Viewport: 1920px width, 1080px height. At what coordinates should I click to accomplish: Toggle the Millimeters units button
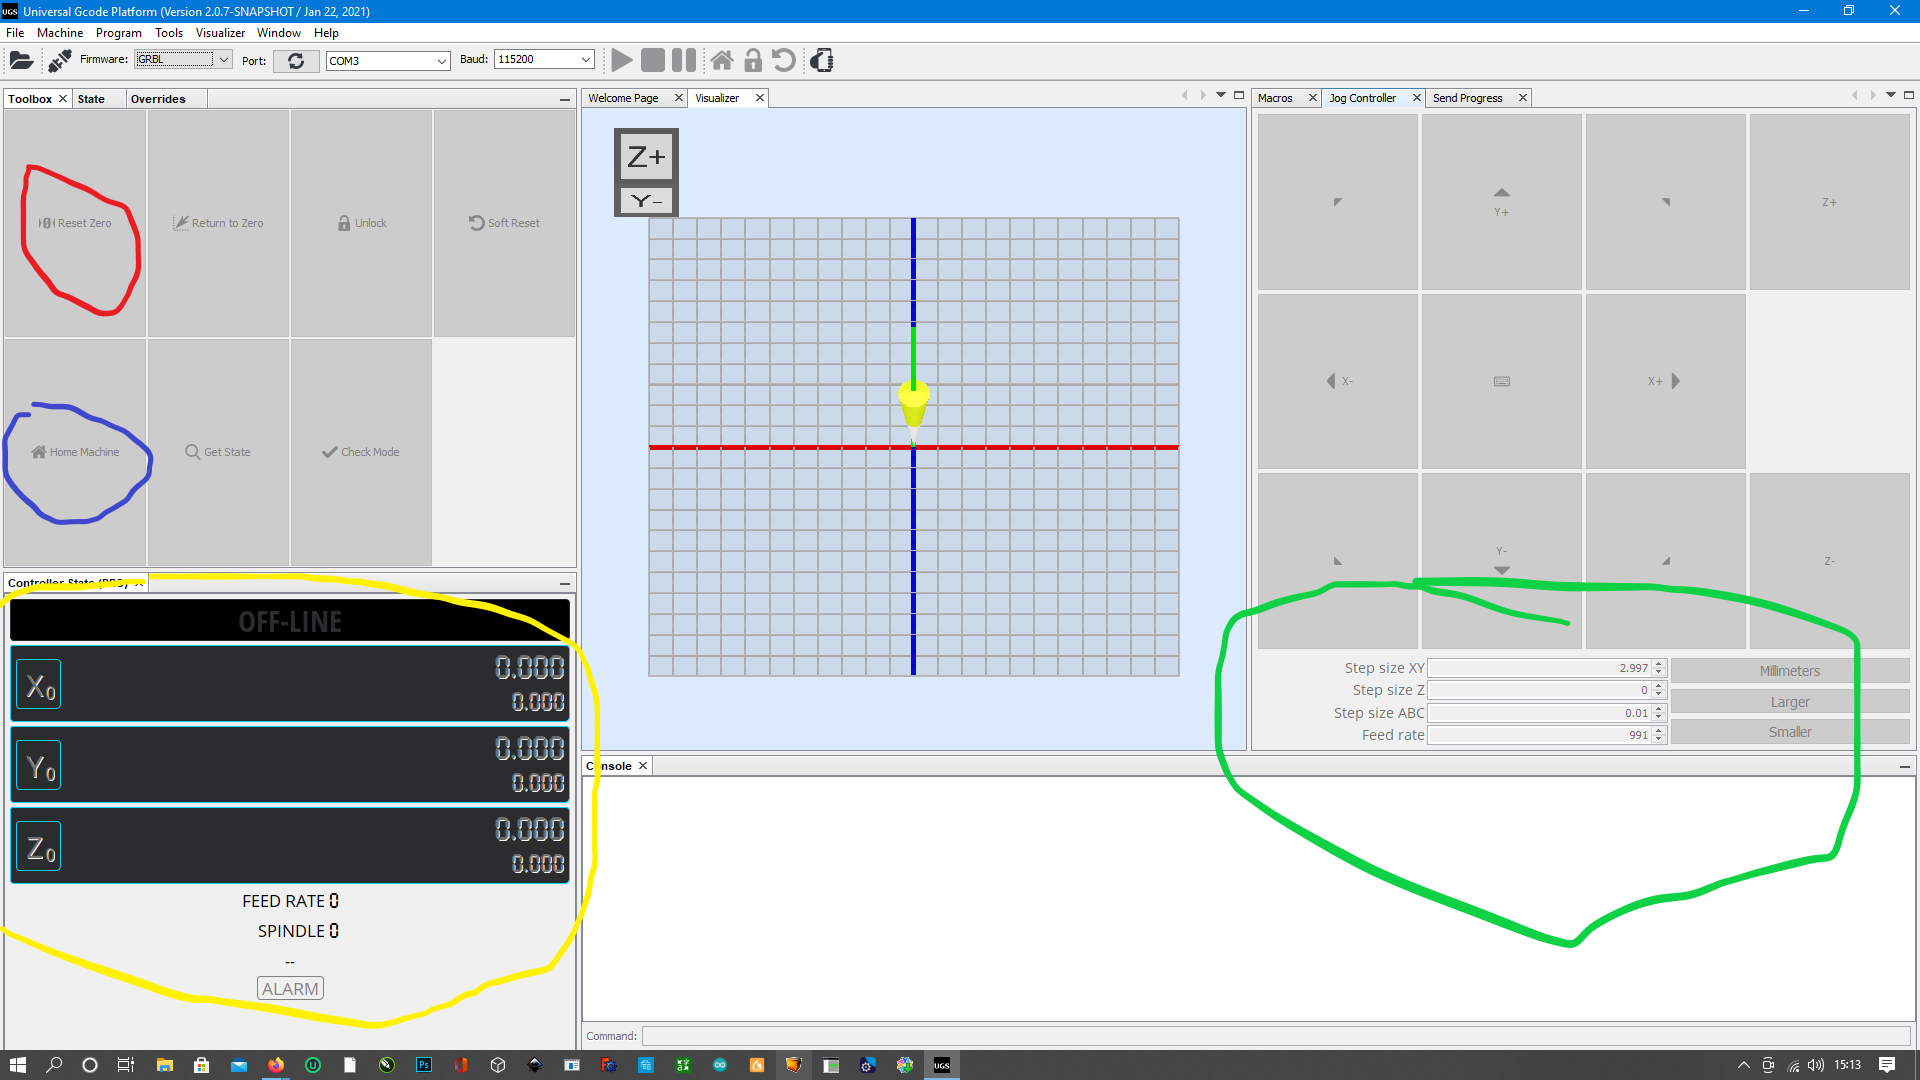1789,671
